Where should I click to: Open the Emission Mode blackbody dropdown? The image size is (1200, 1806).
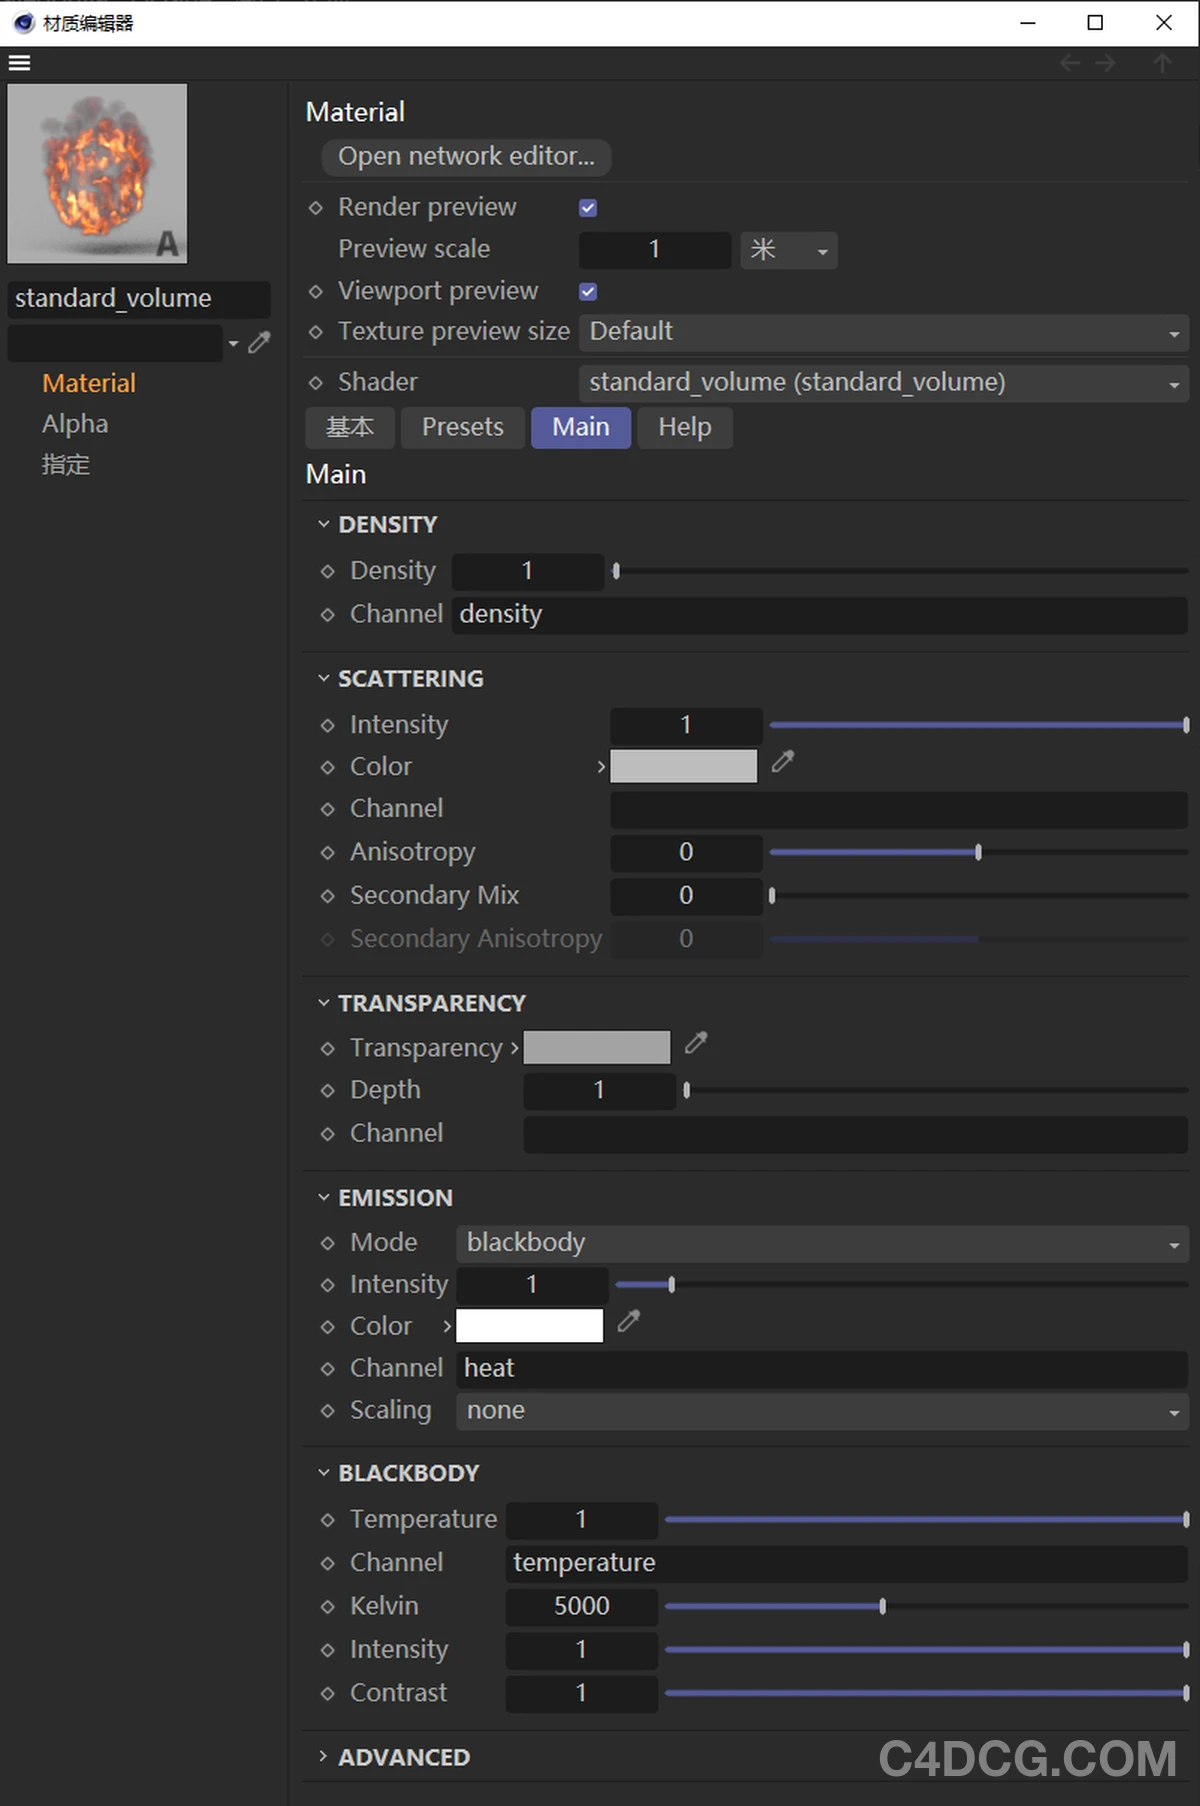coord(821,1243)
